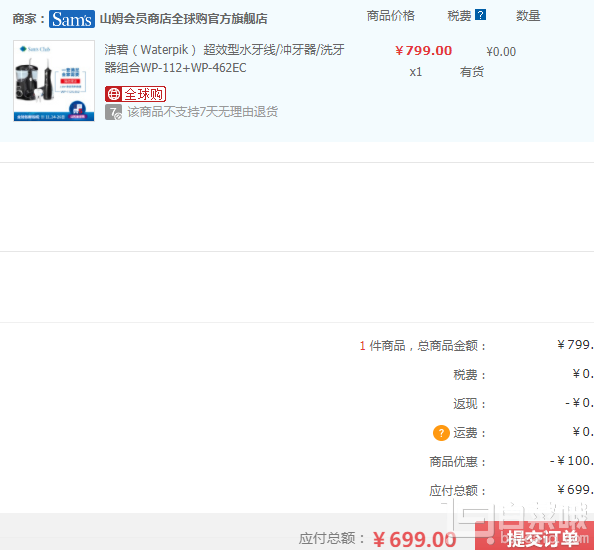Click the Sam's store logo

coord(72,19)
